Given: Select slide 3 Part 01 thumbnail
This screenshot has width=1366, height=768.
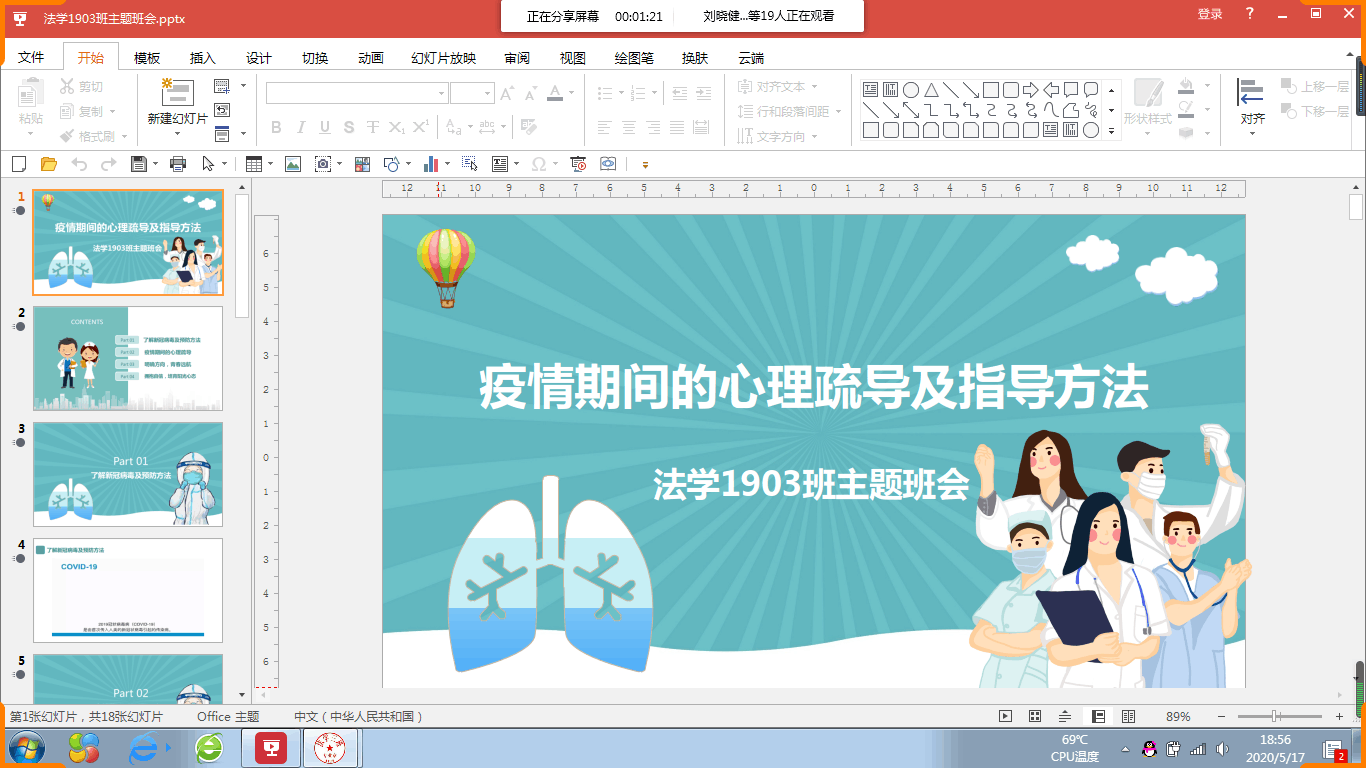Looking at the screenshot, I should point(128,474).
